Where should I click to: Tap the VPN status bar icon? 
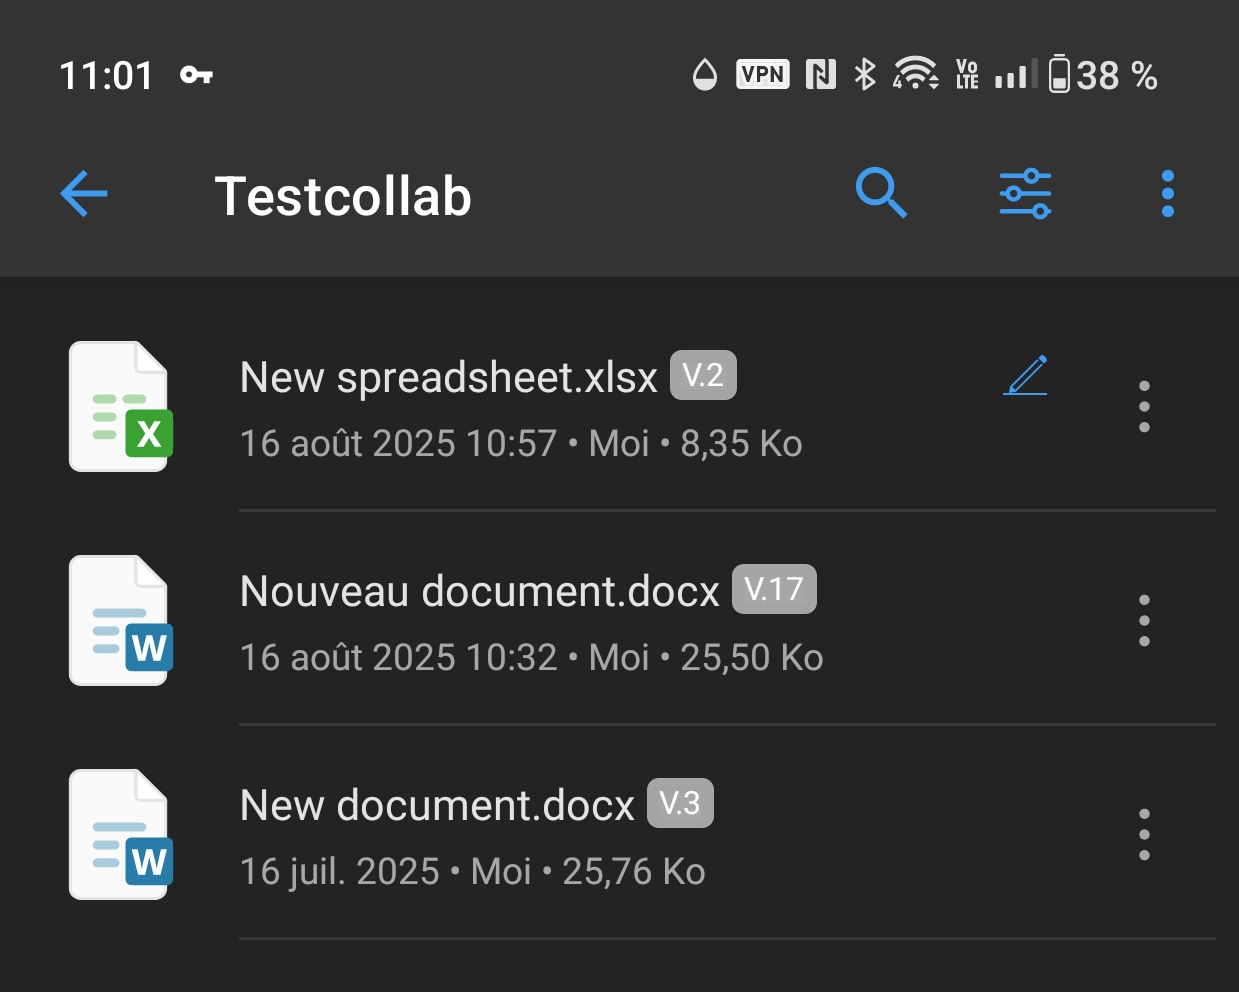pos(763,75)
